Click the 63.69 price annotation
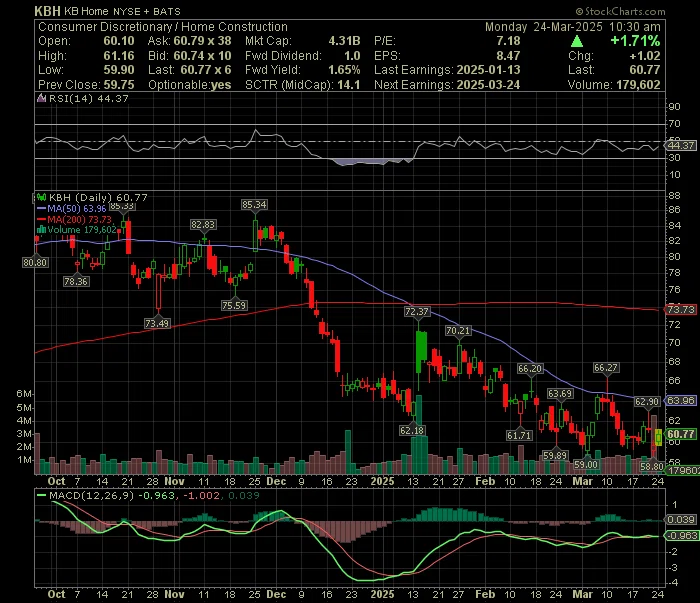Viewport: 700px width, 603px height. pos(560,393)
